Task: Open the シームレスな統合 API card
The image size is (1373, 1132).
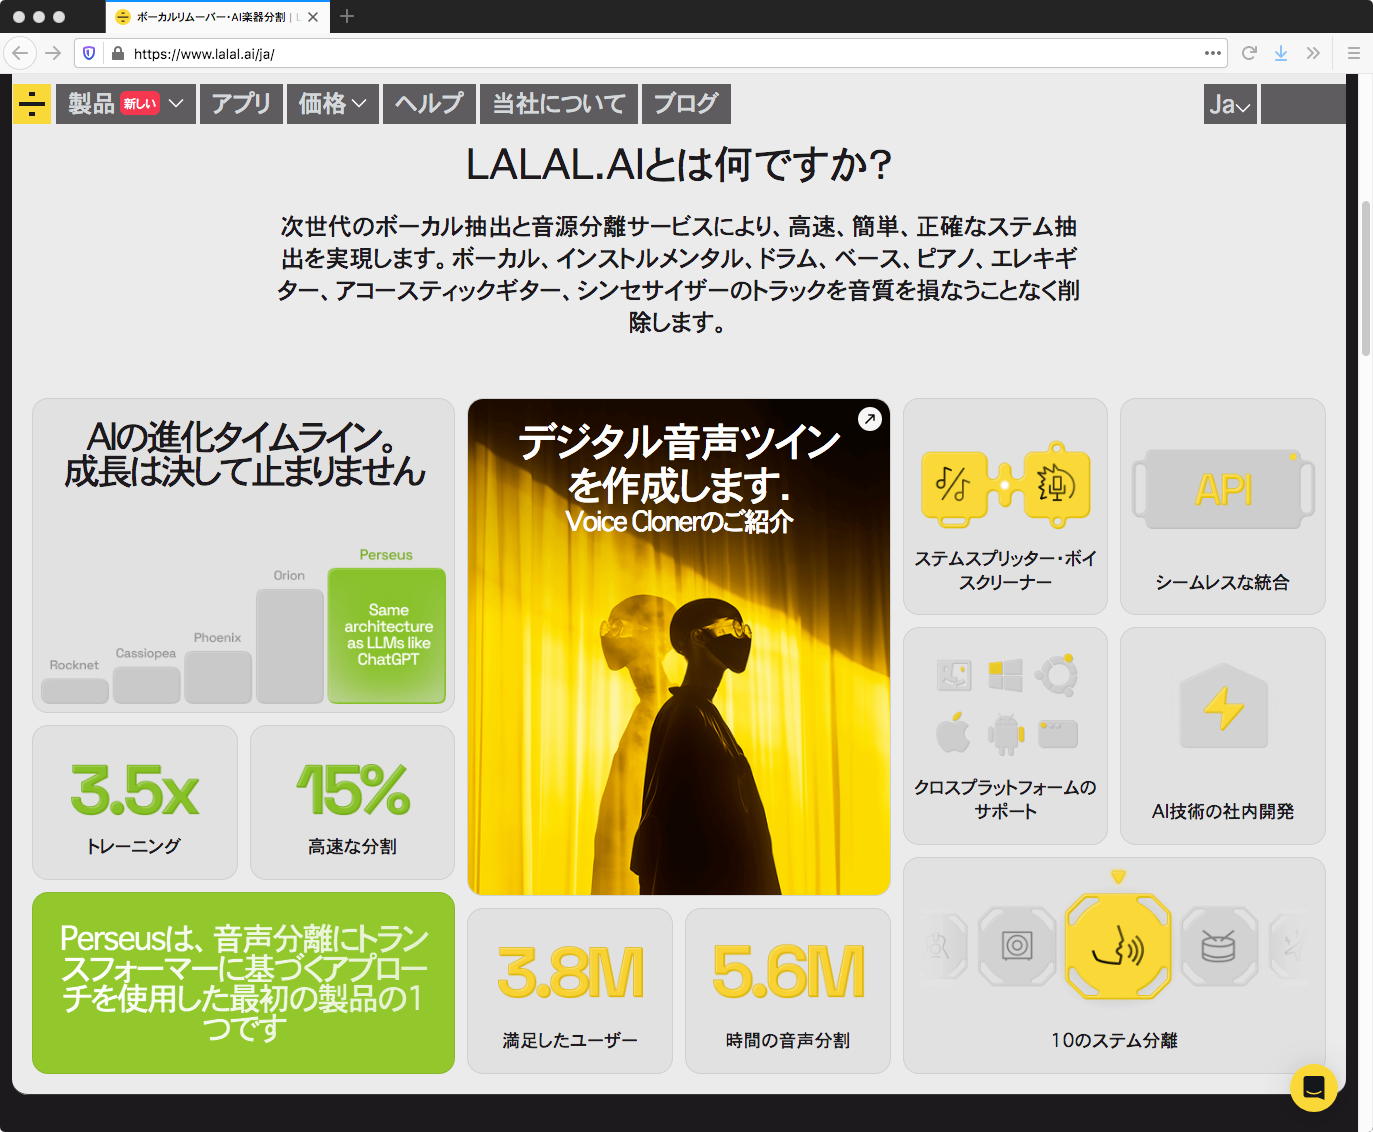Action: click(x=1223, y=506)
